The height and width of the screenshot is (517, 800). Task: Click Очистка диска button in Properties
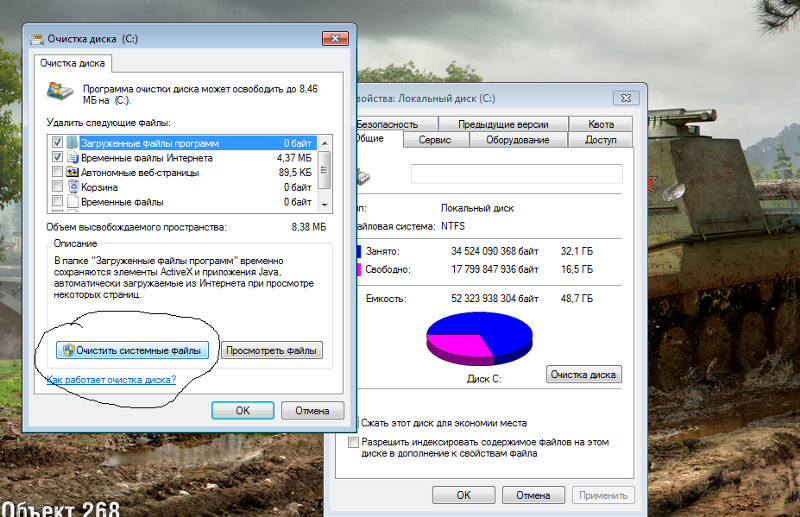(583, 374)
